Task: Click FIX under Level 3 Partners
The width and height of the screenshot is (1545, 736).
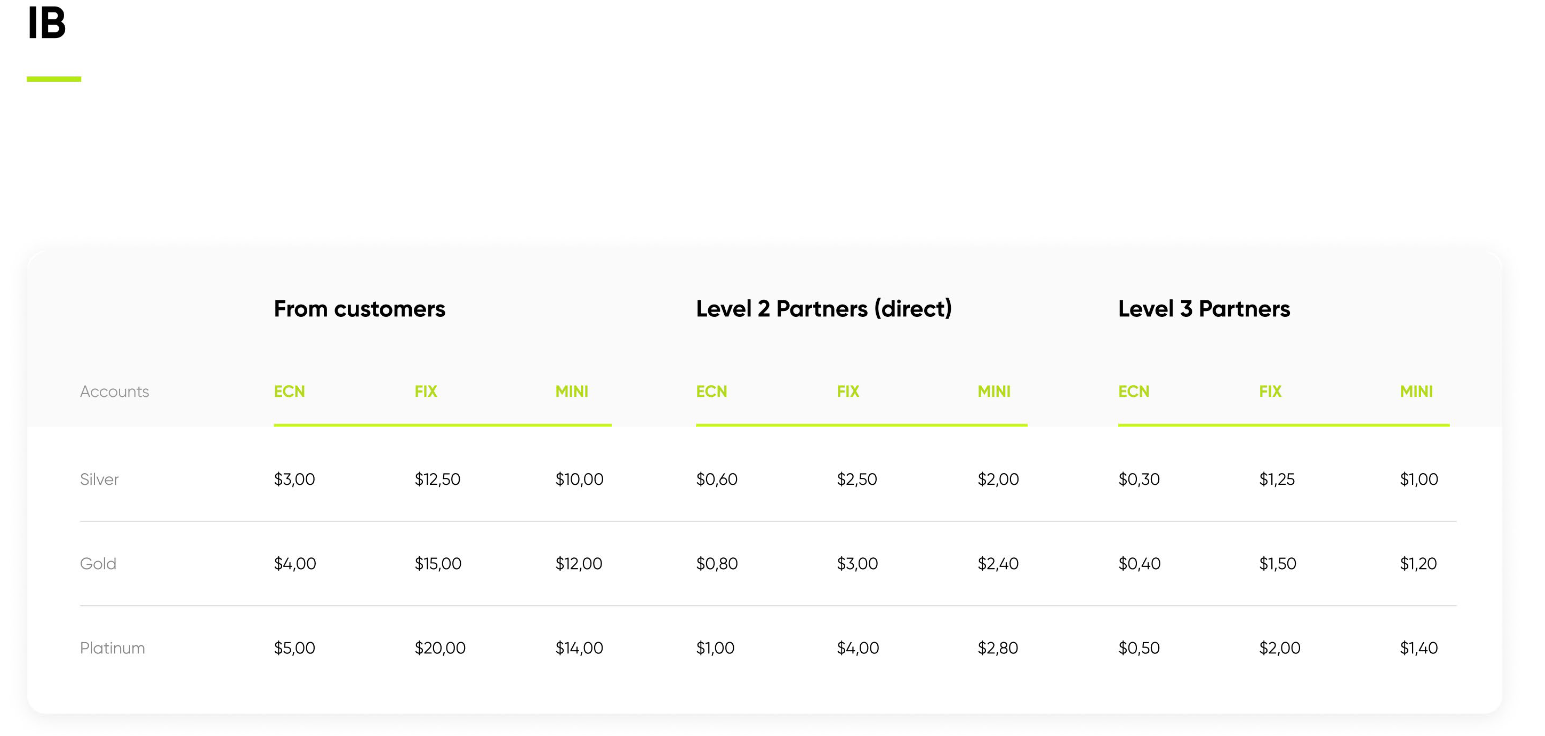Action: [1270, 392]
